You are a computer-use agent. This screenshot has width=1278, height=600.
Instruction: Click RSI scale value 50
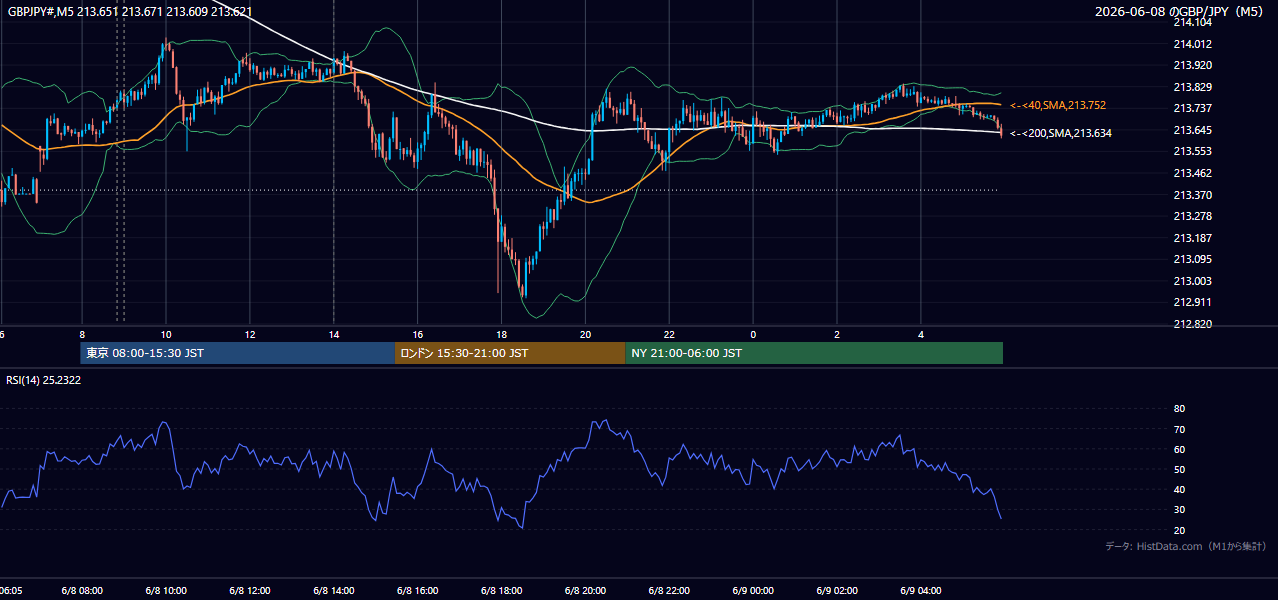[x=1179, y=470]
